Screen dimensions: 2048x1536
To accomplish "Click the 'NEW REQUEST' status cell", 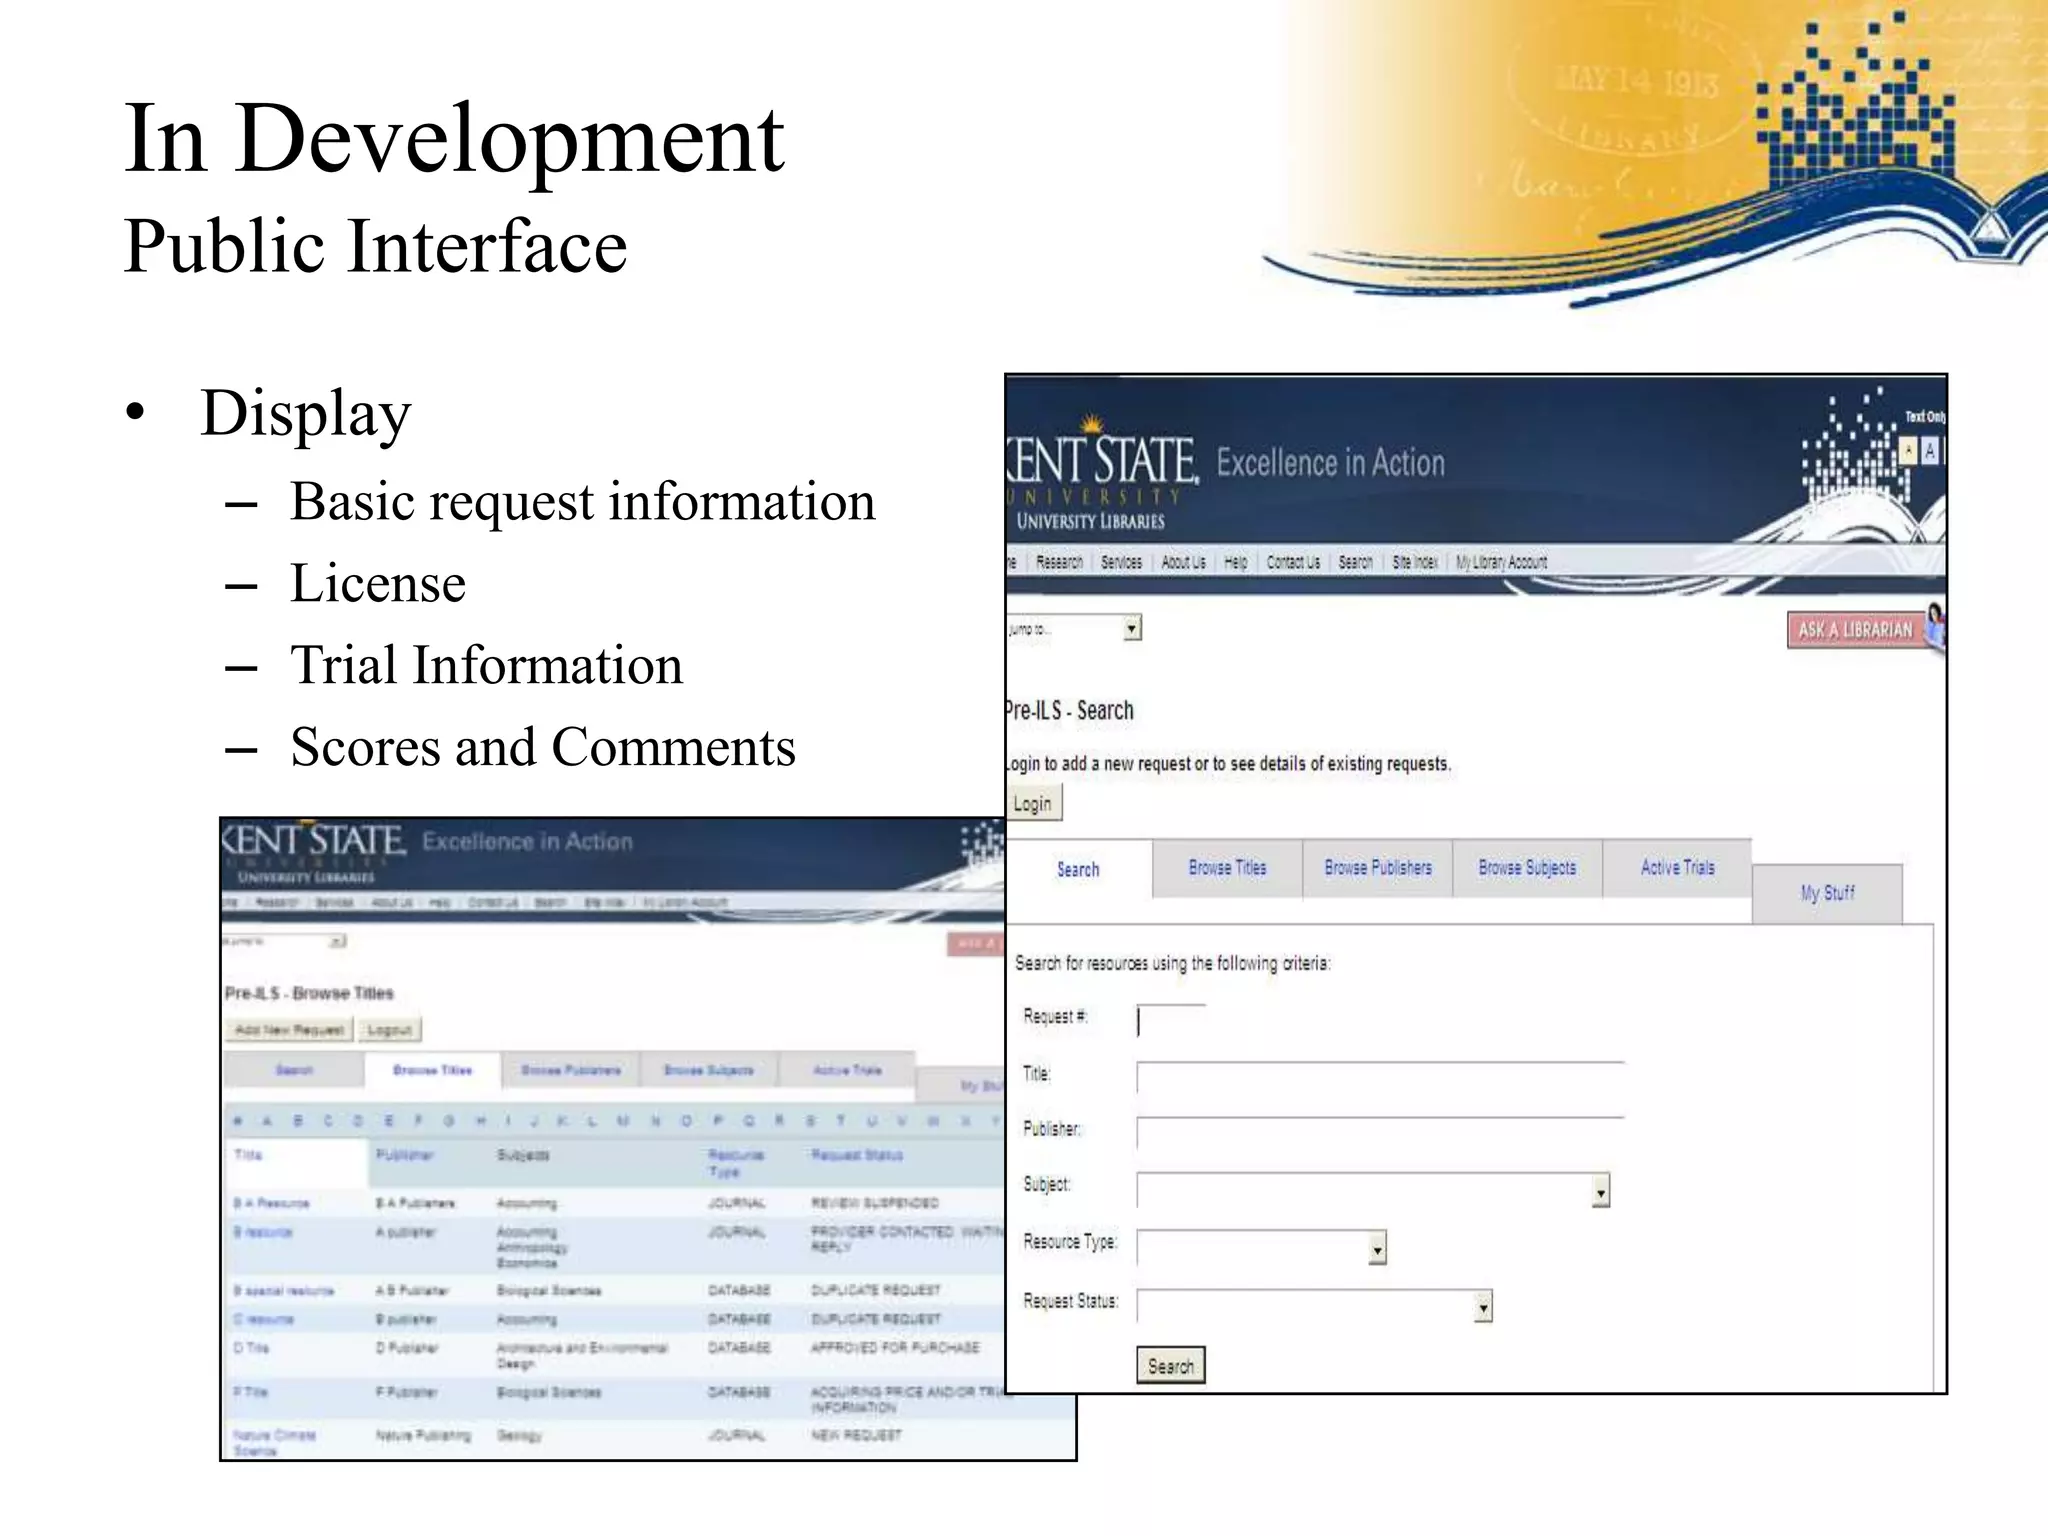I will click(x=856, y=1436).
